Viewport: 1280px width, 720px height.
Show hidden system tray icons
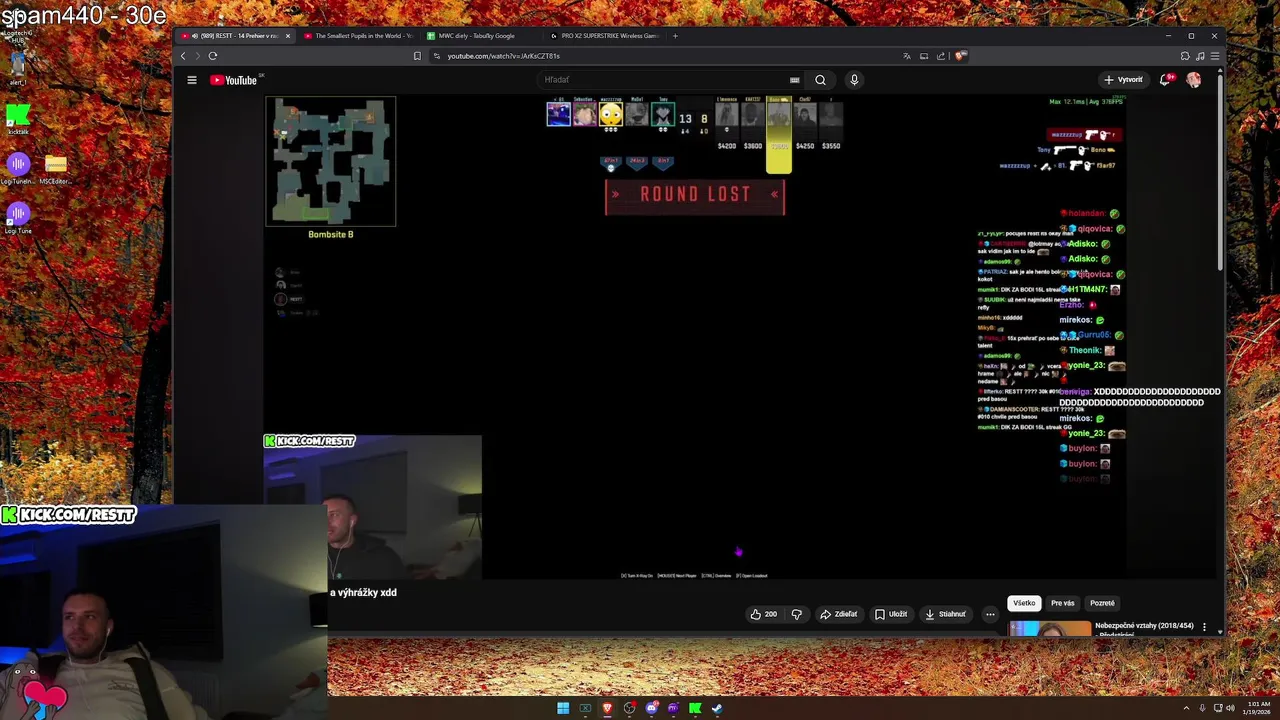pos(1186,708)
